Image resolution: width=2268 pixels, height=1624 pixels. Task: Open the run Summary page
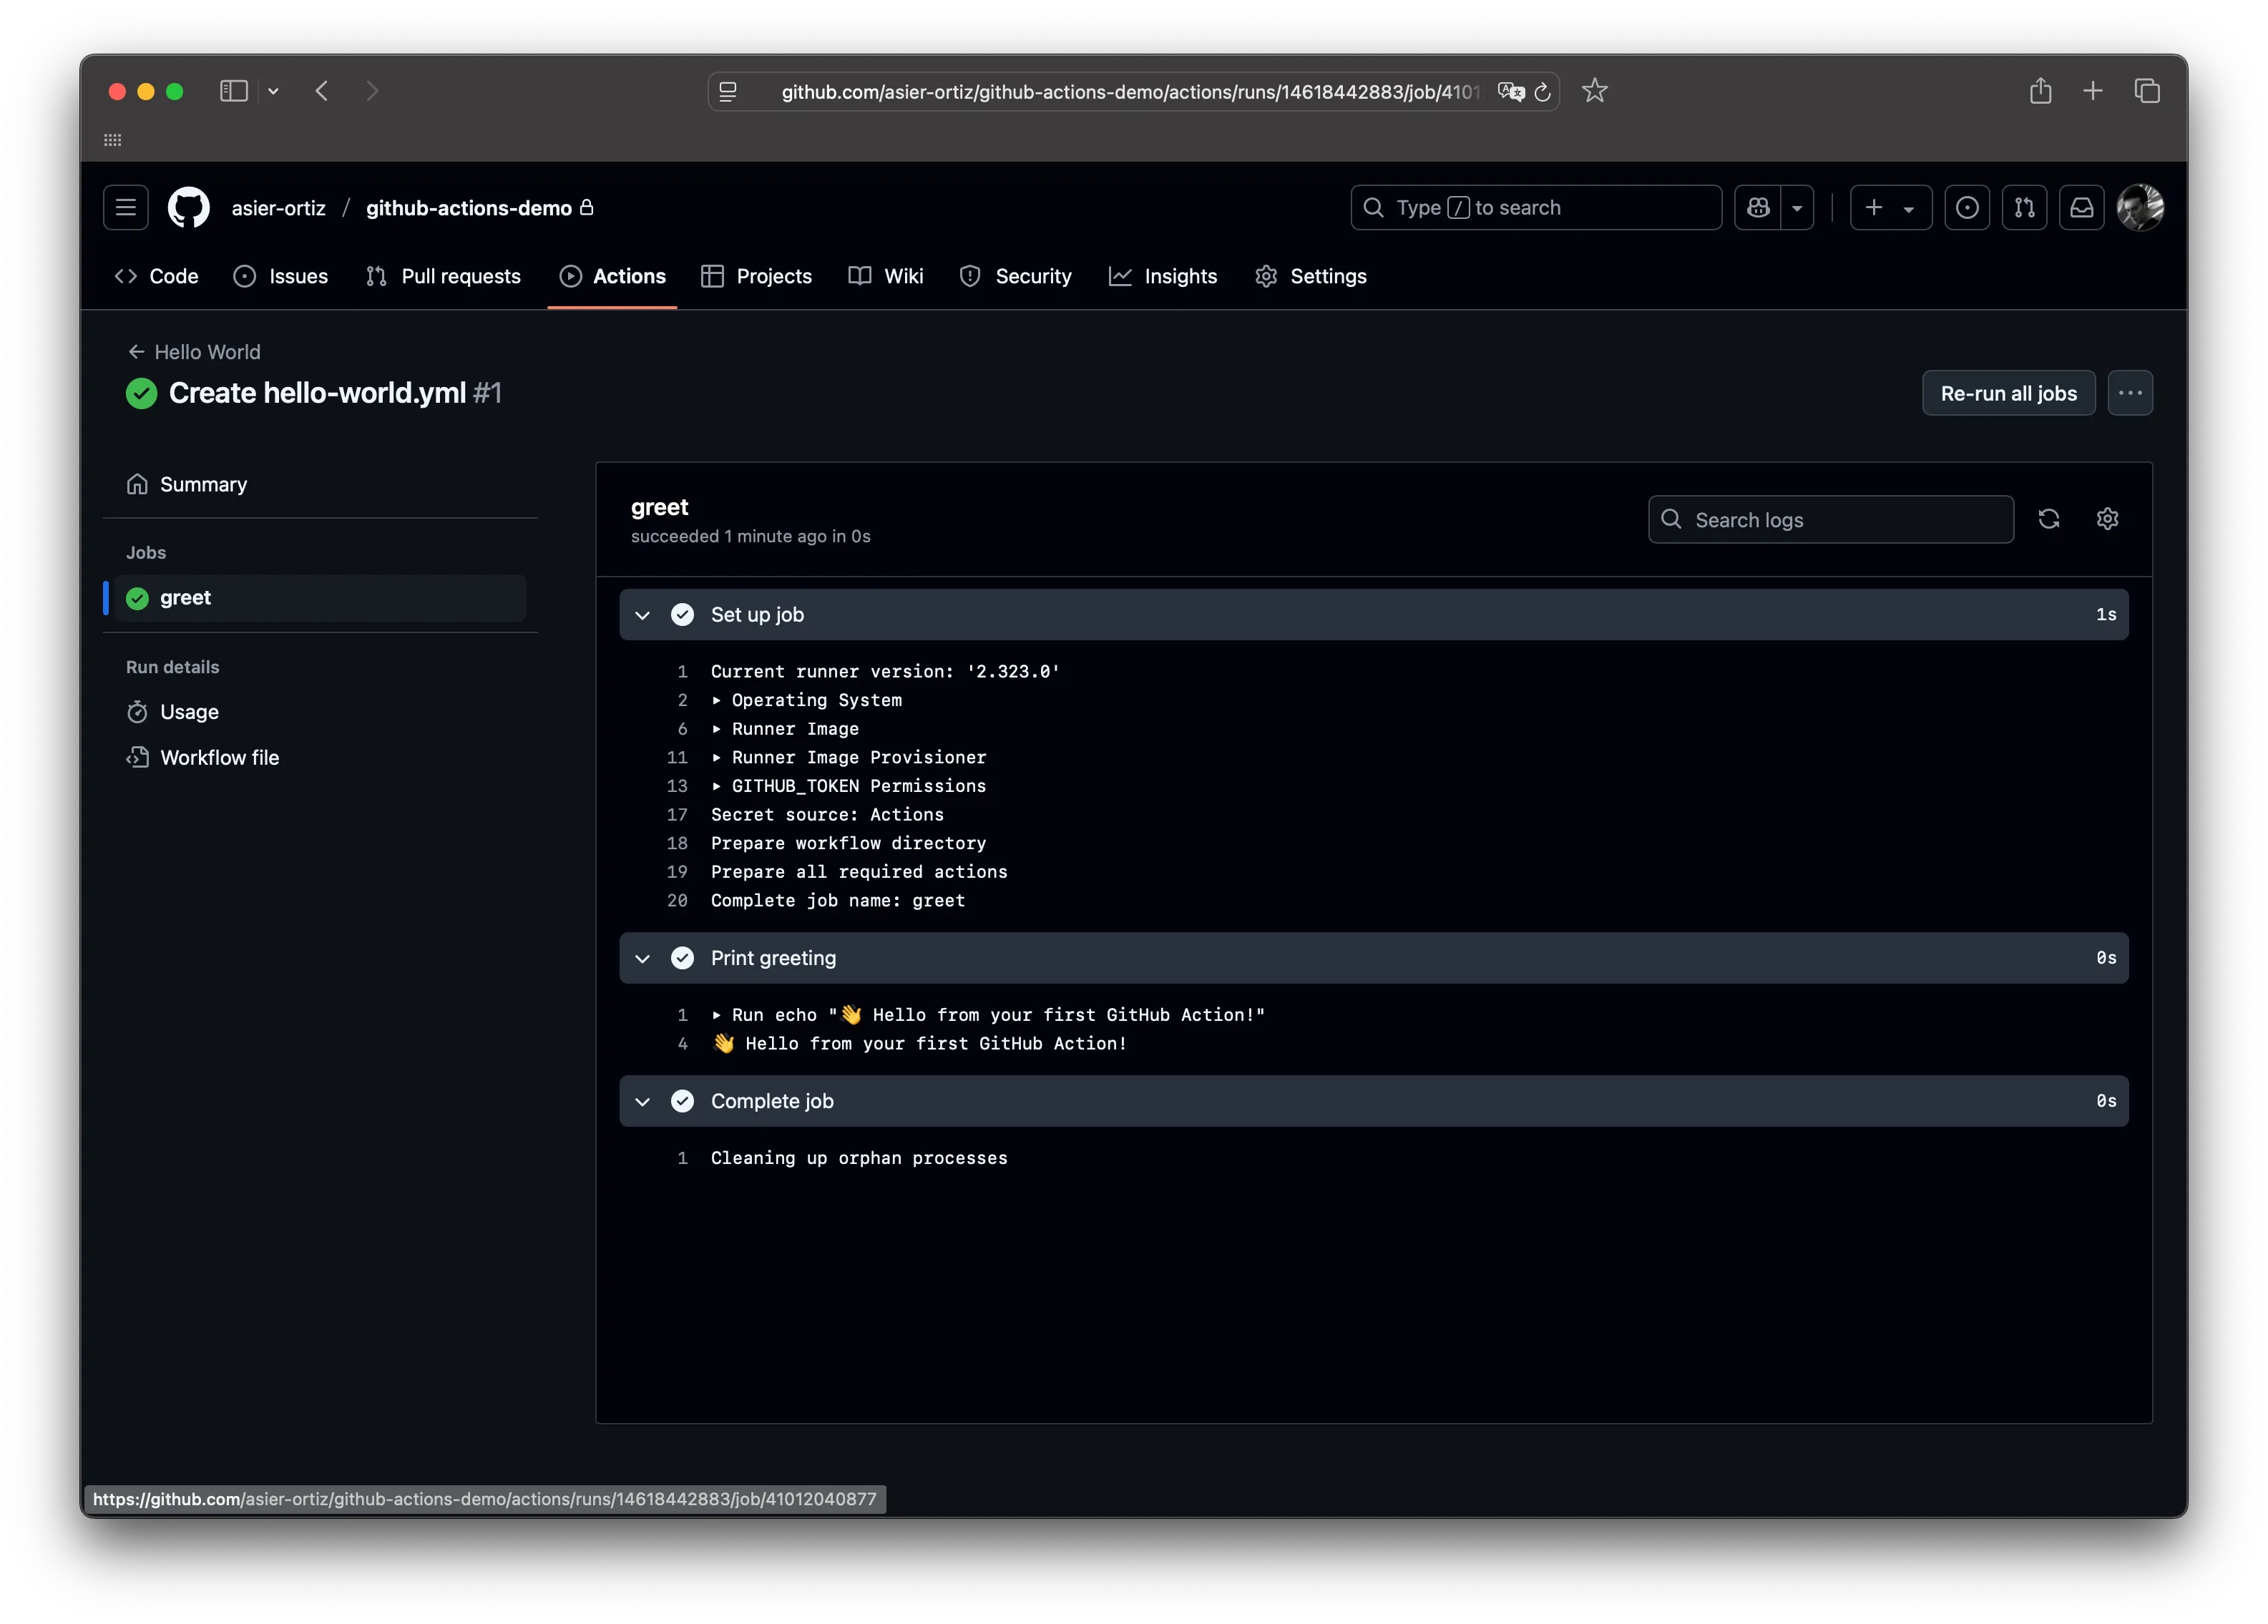coord(320,484)
